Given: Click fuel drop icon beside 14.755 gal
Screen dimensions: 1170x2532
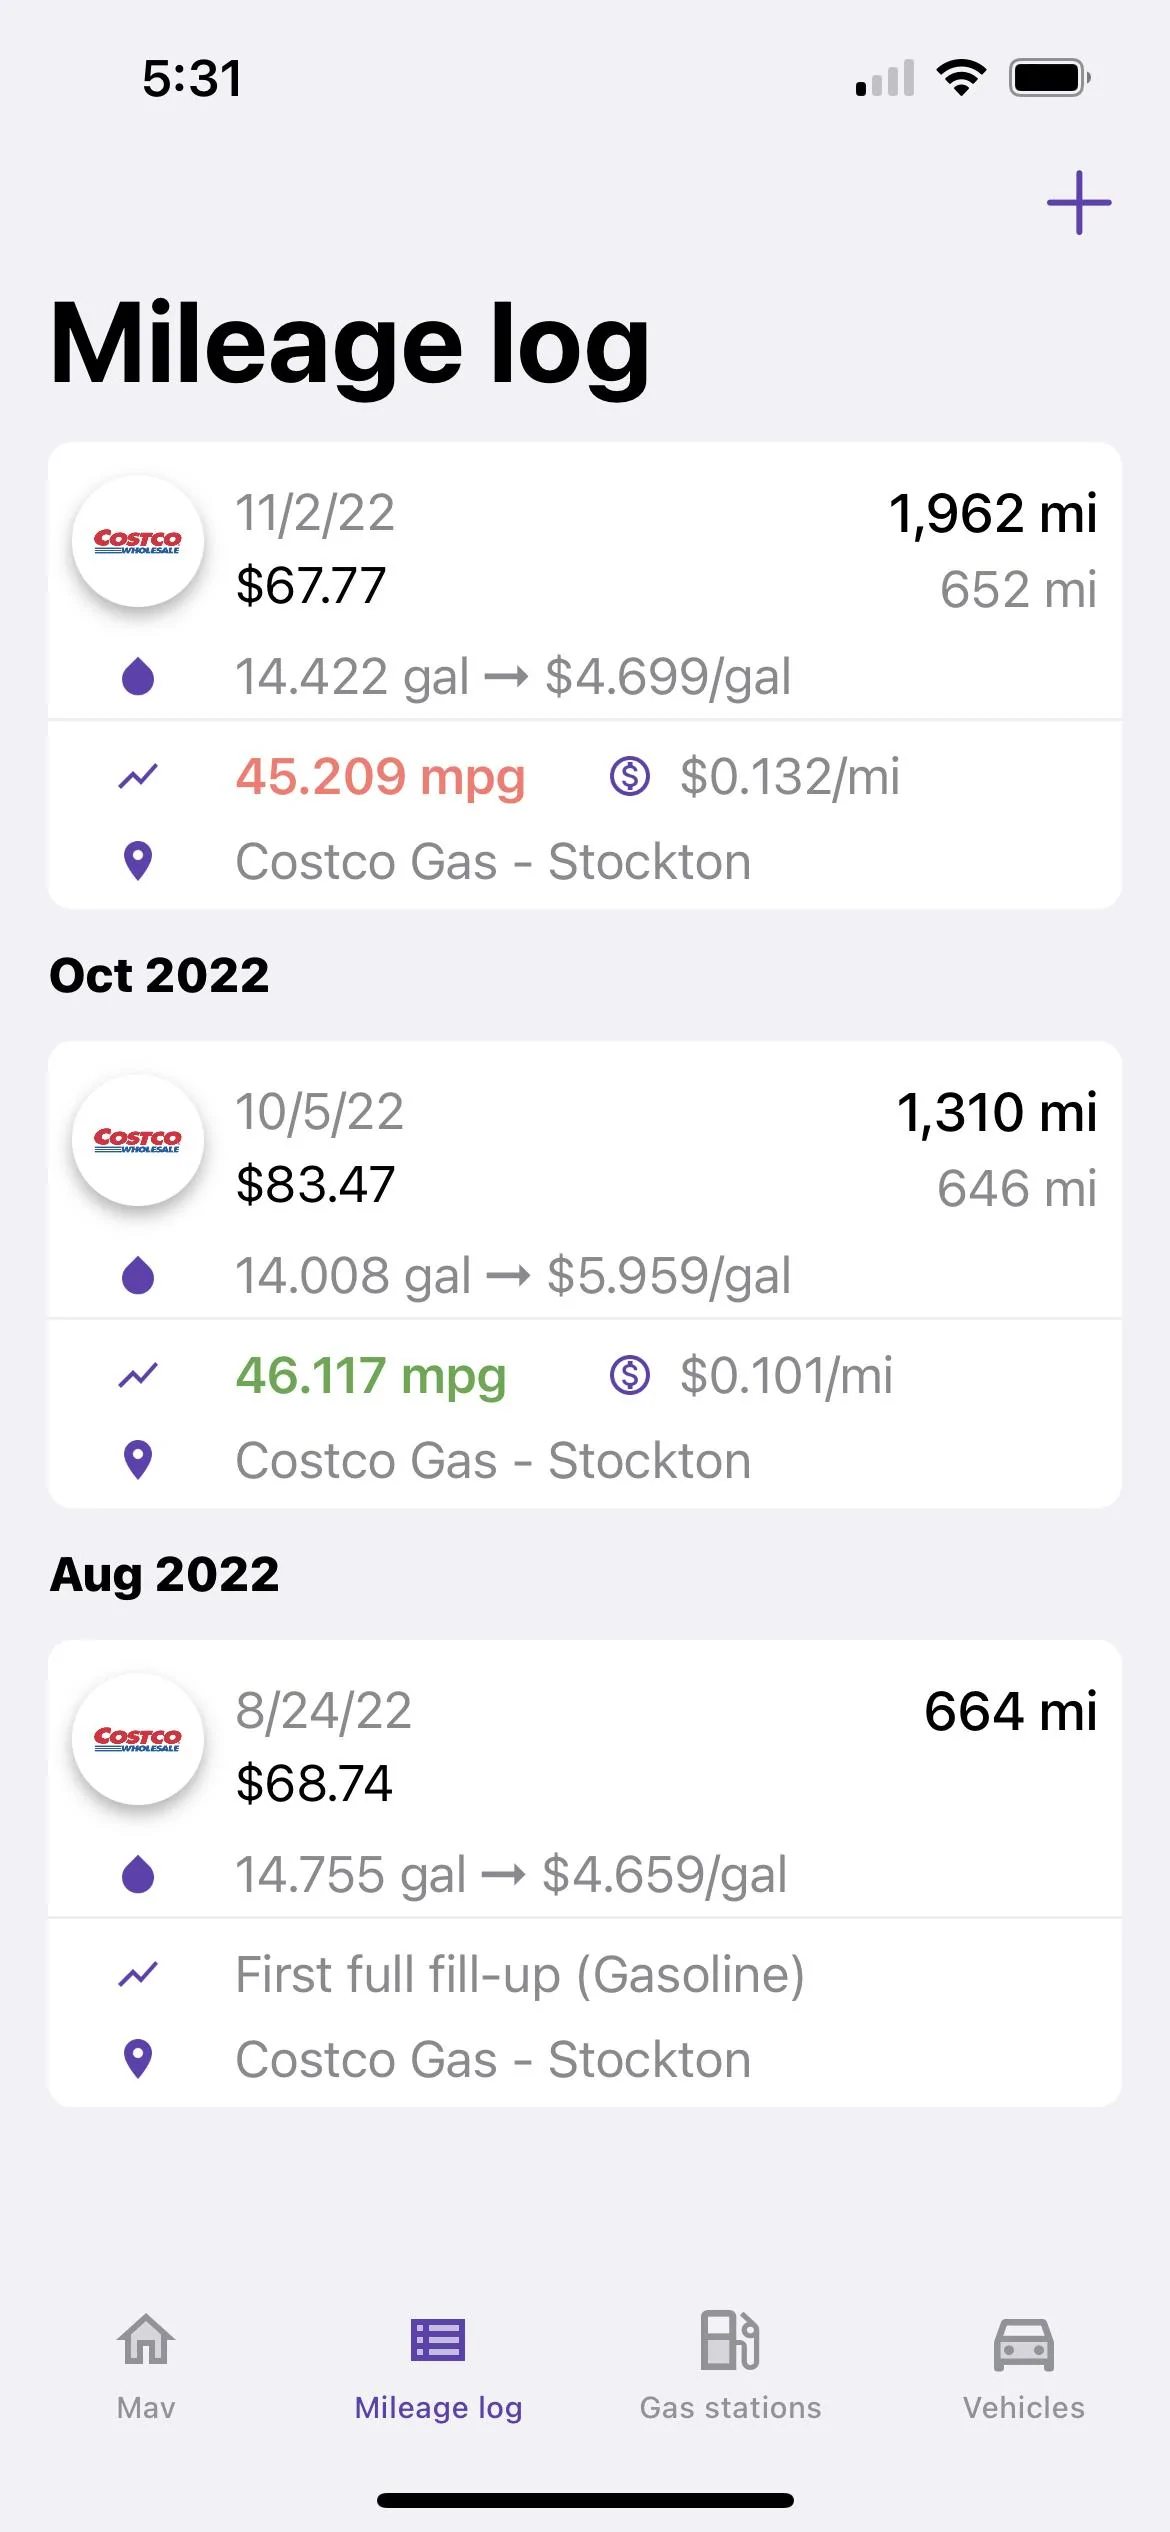Looking at the screenshot, I should coord(138,1874).
